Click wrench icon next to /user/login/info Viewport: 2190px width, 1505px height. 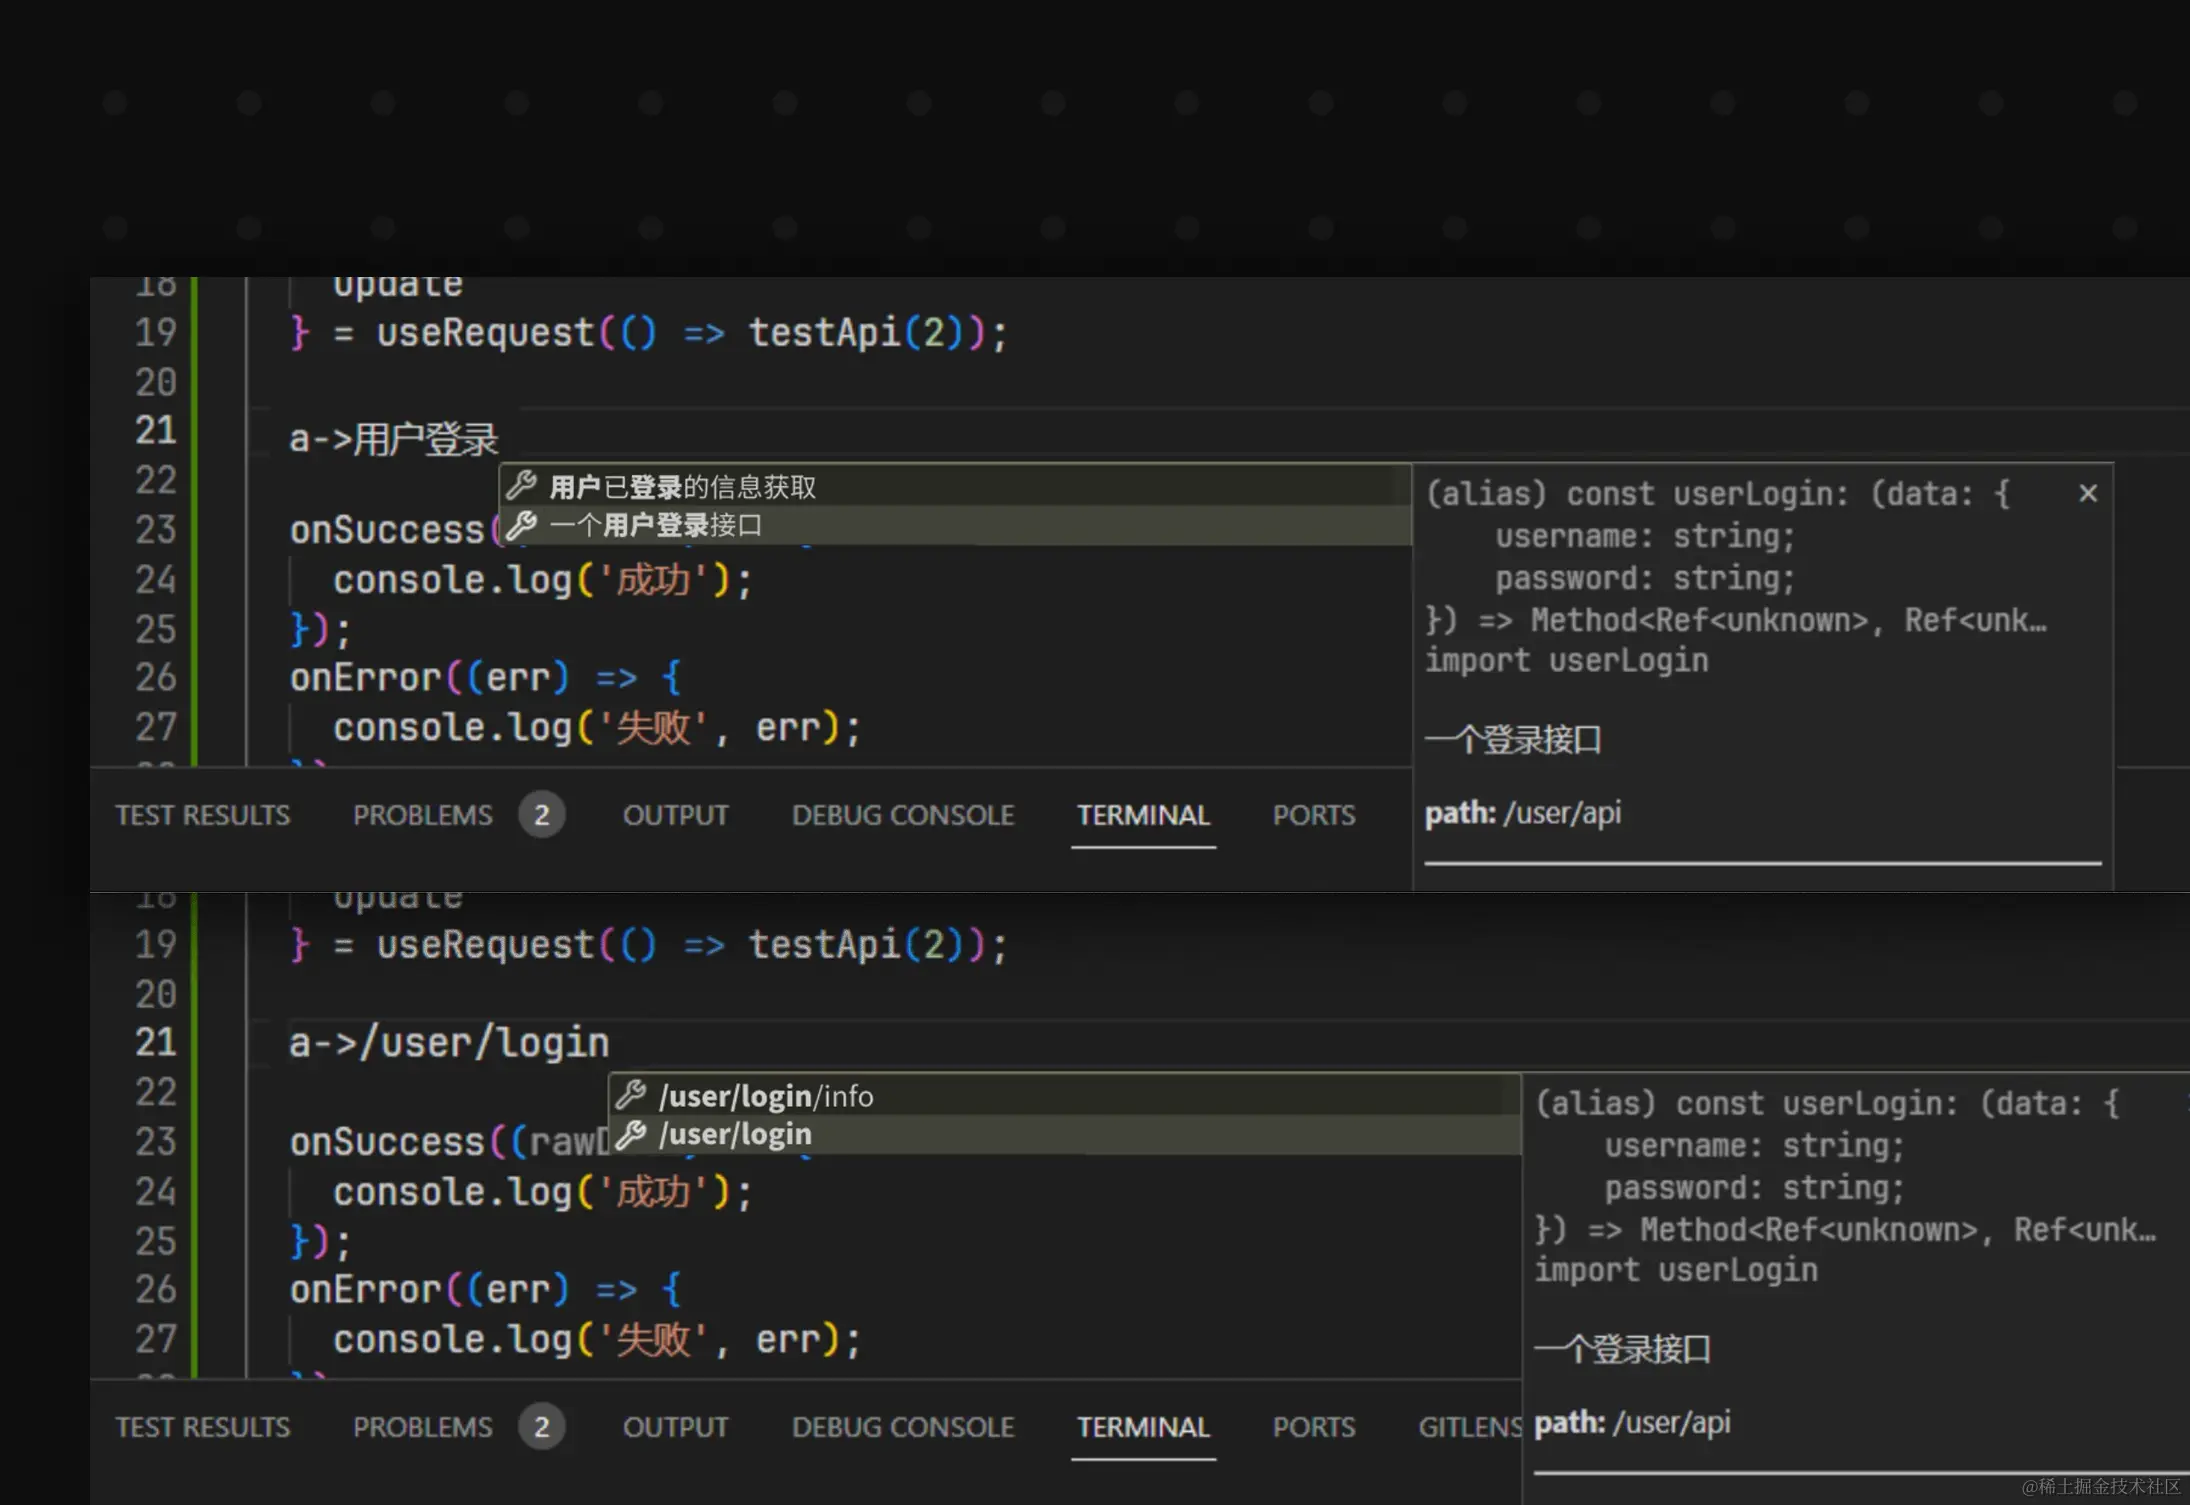tap(630, 1096)
